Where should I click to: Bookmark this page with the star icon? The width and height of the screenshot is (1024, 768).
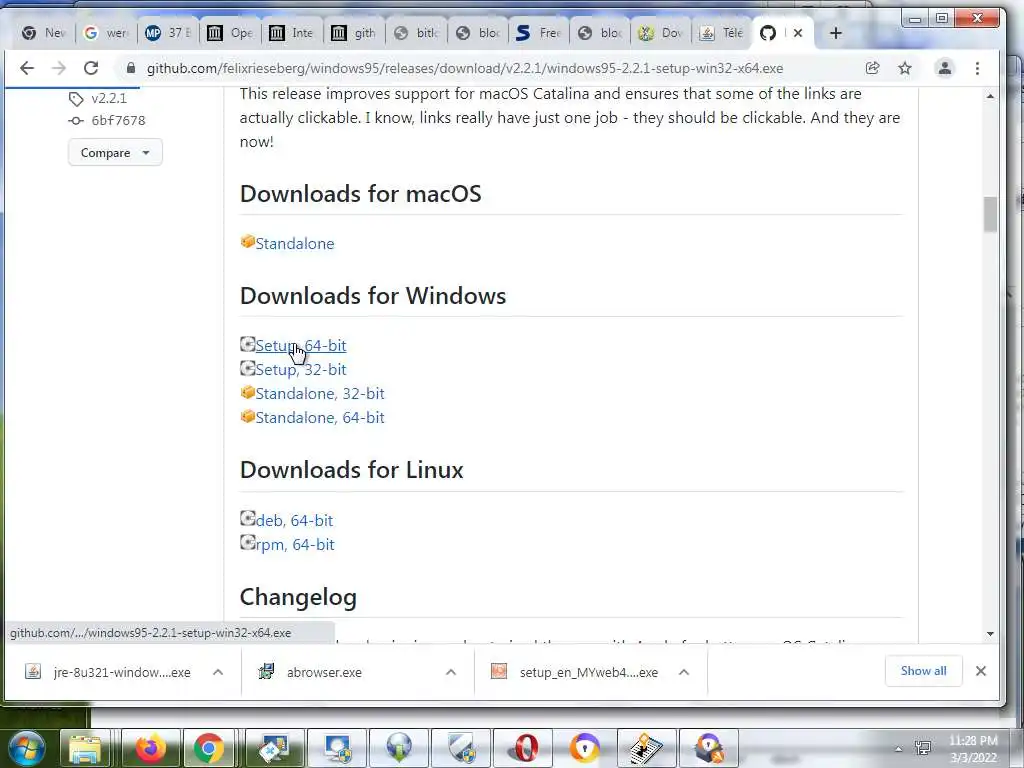coord(904,68)
